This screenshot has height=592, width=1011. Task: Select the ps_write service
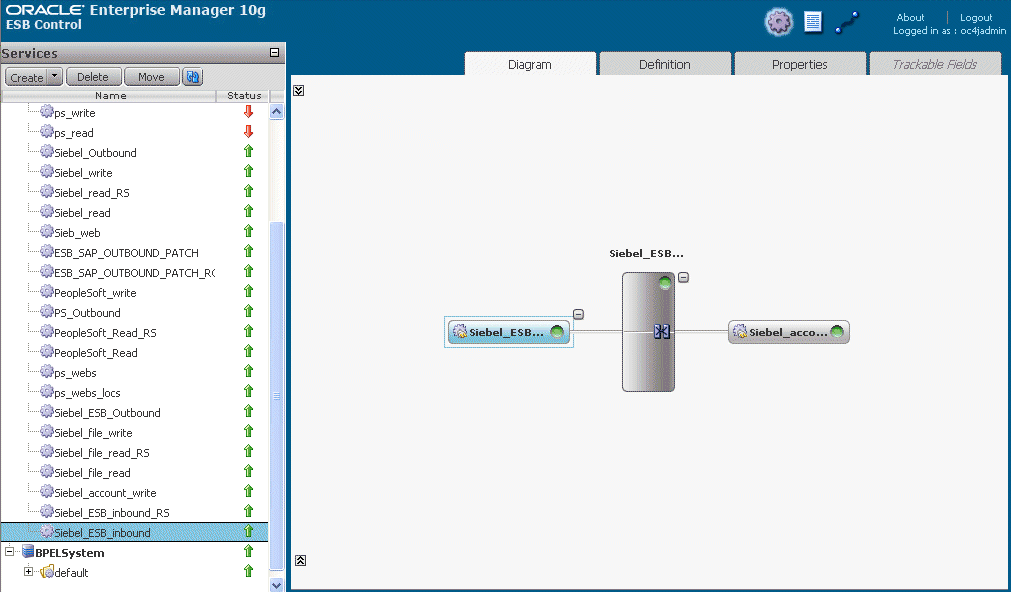(x=75, y=113)
